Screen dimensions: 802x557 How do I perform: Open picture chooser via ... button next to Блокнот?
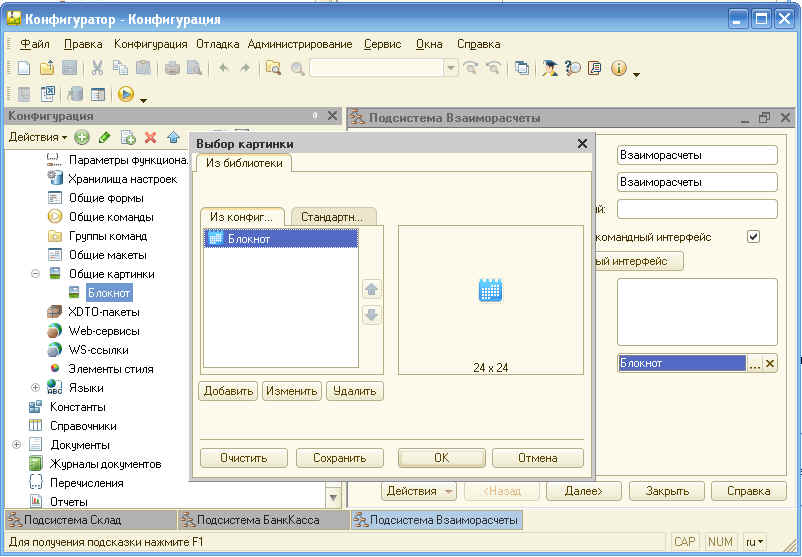pos(754,364)
